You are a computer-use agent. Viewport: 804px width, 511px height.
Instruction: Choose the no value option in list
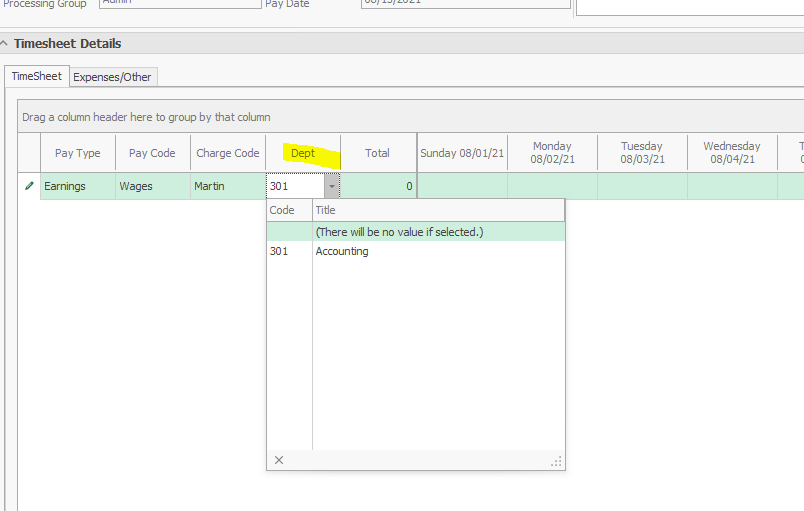(399, 231)
